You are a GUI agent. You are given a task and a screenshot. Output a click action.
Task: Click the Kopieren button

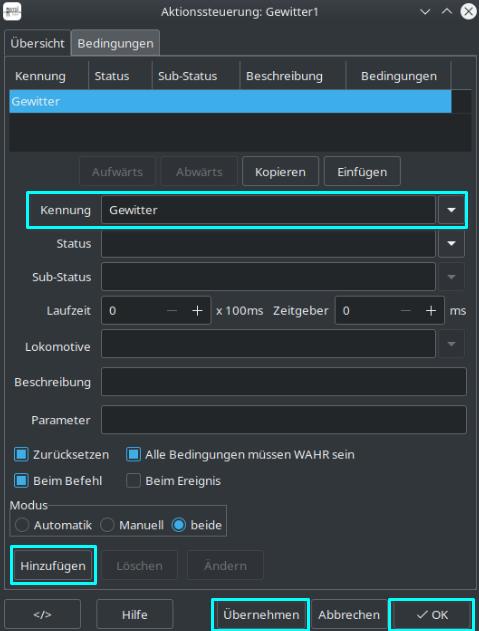[281, 171]
